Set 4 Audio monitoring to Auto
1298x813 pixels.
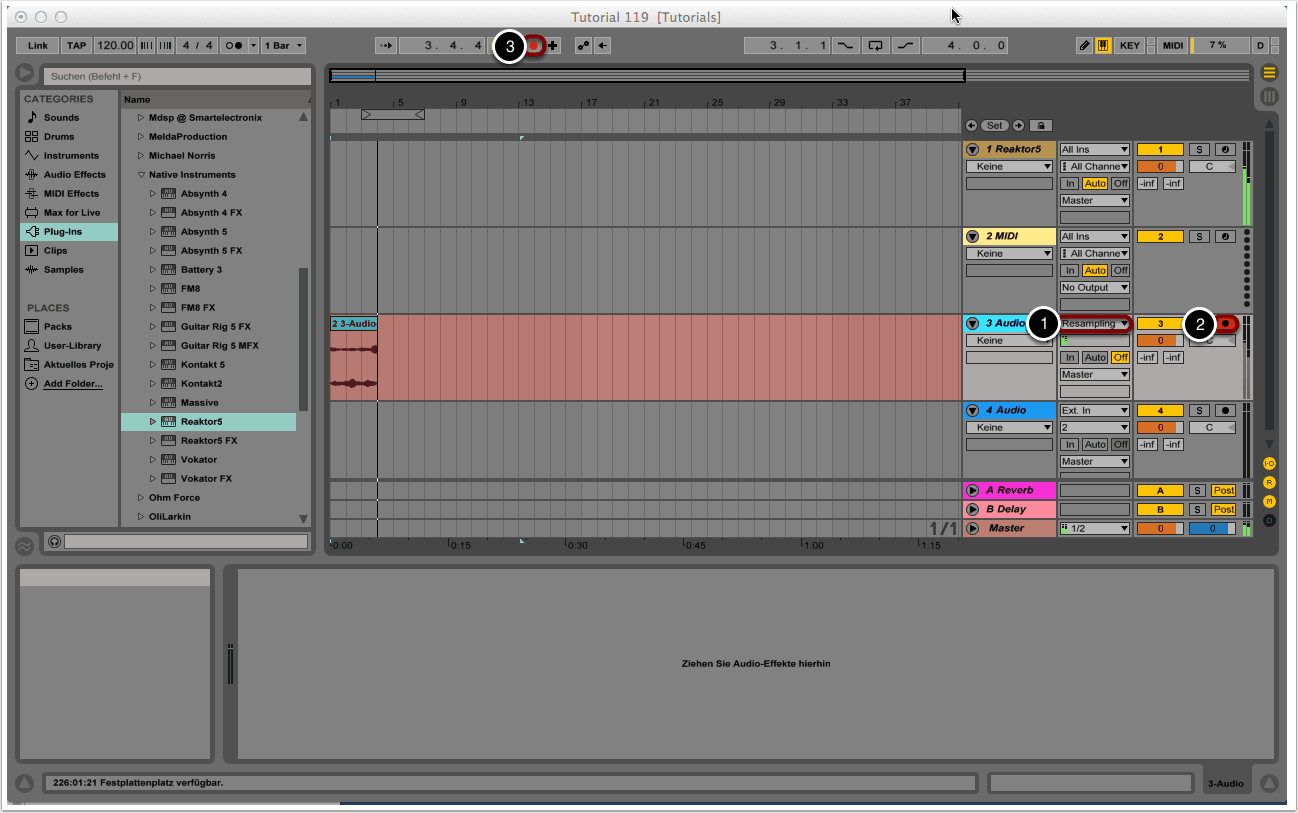pyautogui.click(x=1095, y=445)
